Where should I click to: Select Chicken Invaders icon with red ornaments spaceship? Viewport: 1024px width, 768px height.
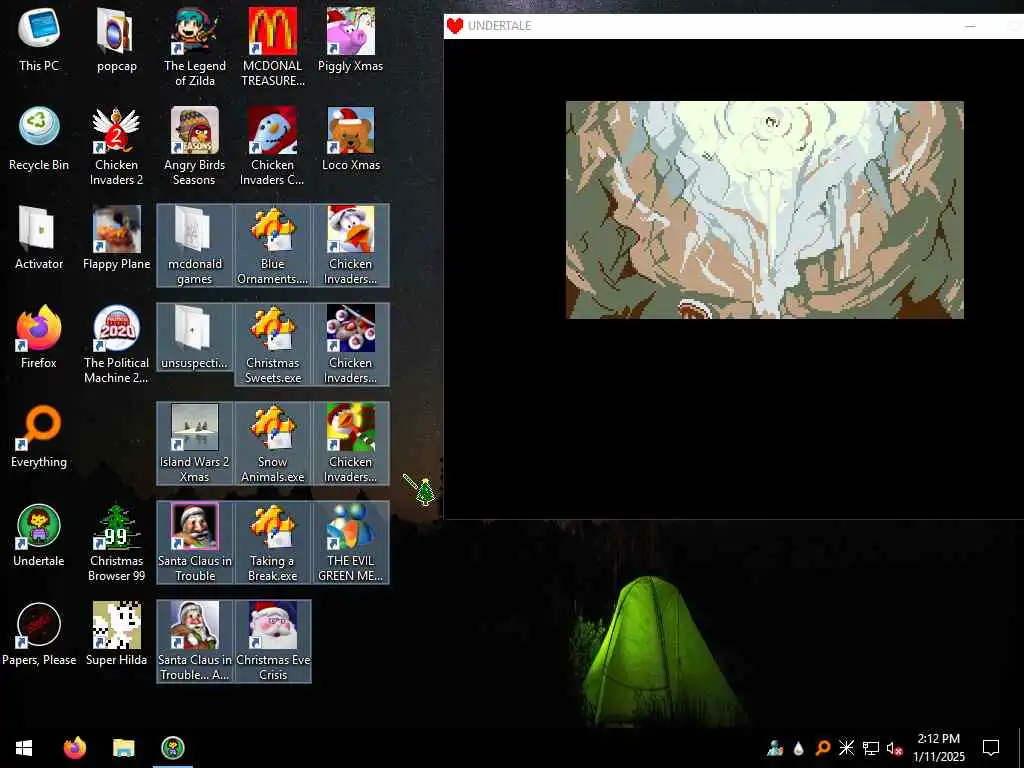tap(351, 345)
